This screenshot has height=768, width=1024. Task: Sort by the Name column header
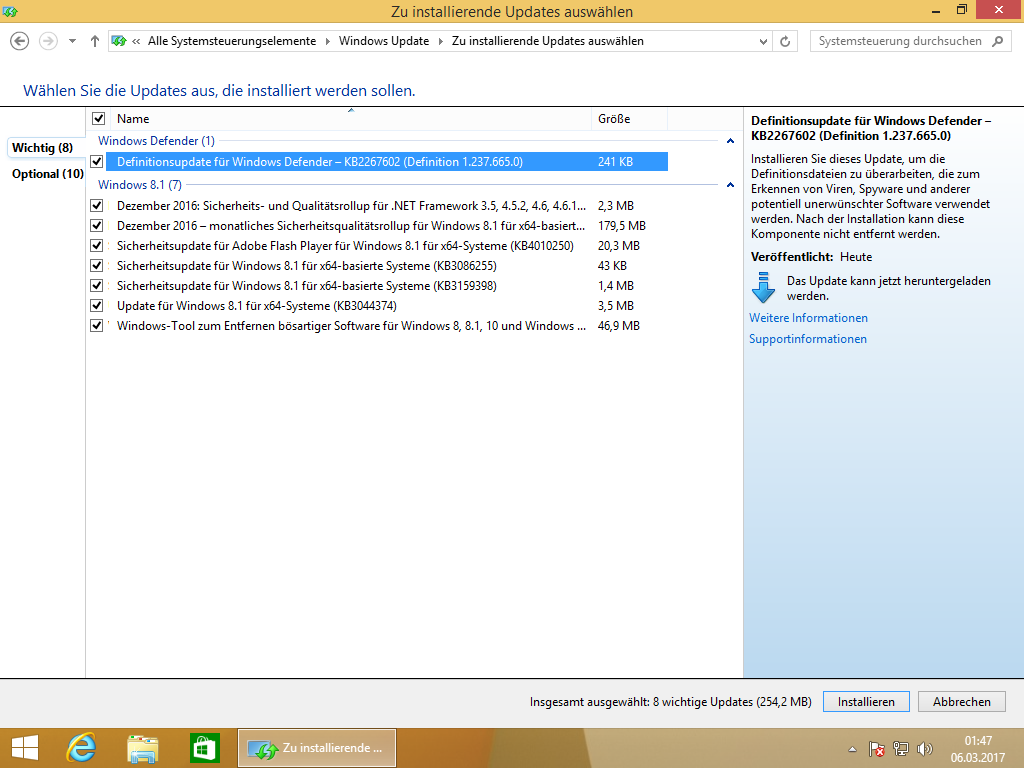tap(350, 119)
